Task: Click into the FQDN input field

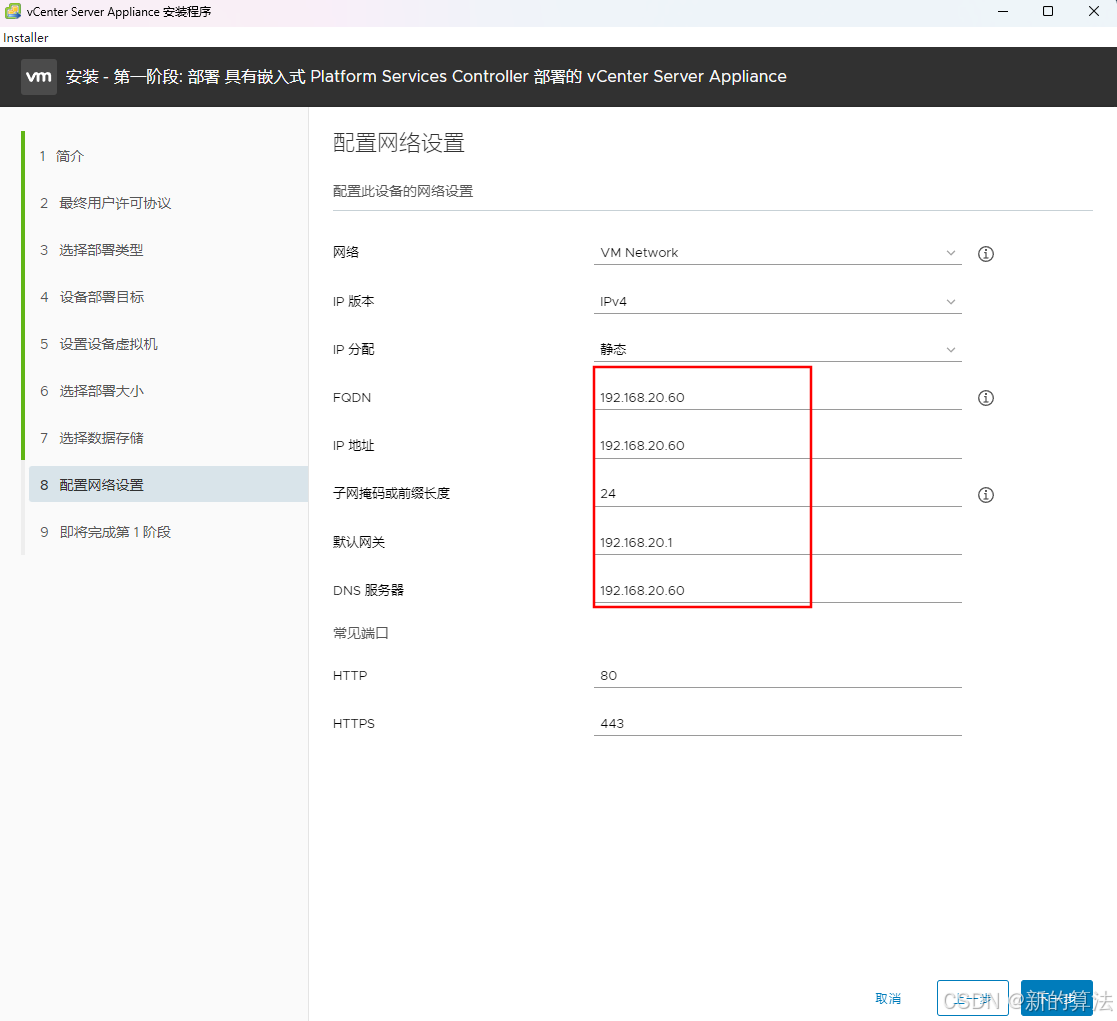Action: pos(777,398)
